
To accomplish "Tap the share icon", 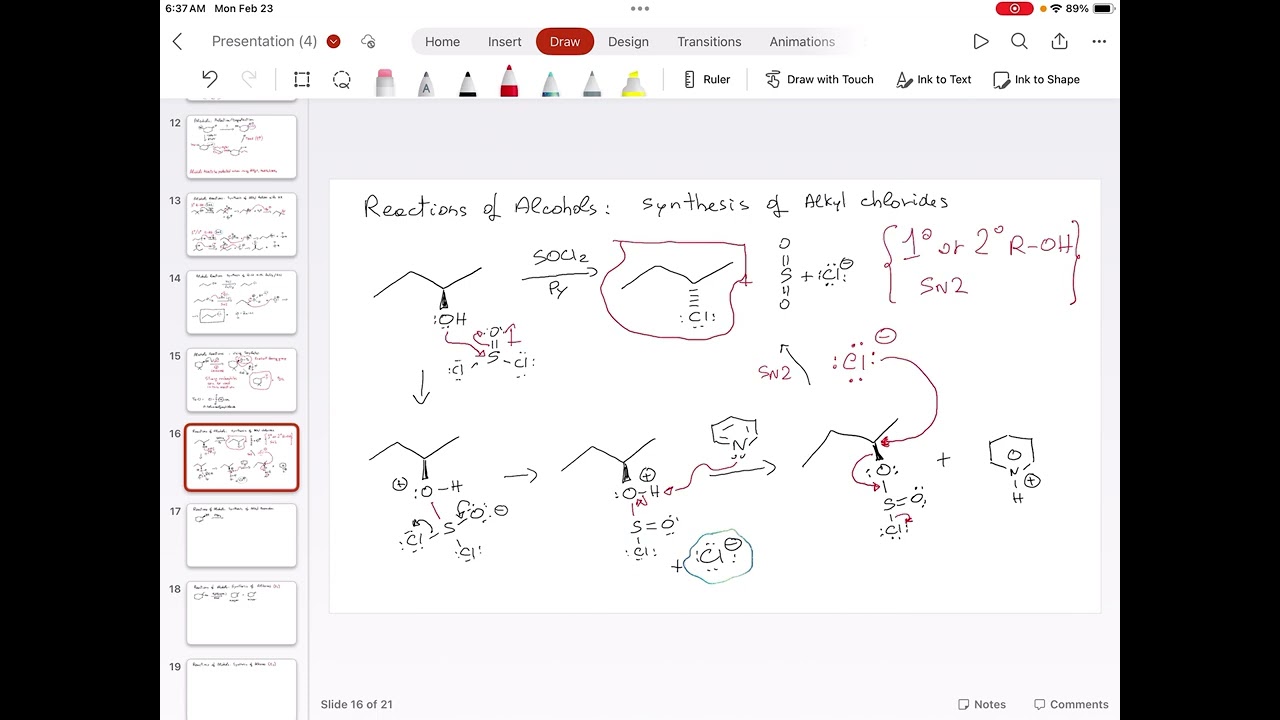I will pyautogui.click(x=1059, y=41).
